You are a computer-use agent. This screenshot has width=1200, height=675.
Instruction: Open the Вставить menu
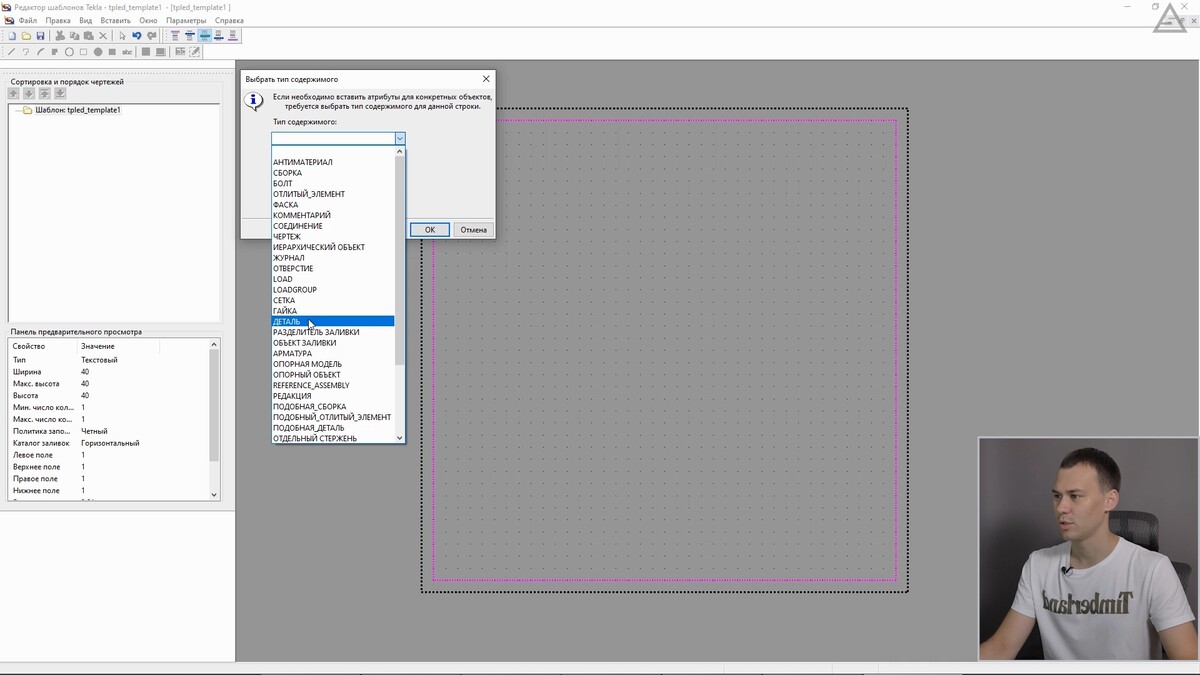(115, 20)
